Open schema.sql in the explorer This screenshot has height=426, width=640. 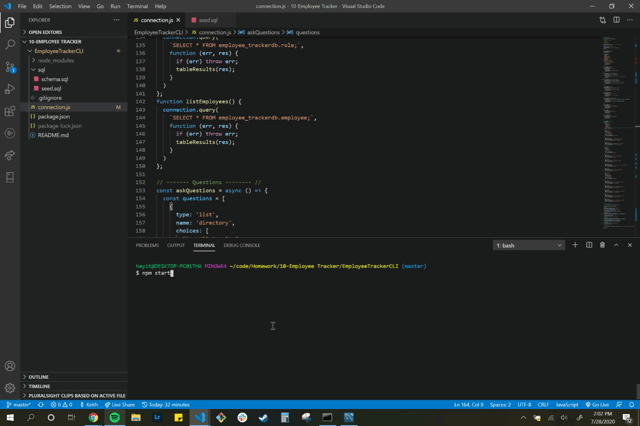coord(74,79)
